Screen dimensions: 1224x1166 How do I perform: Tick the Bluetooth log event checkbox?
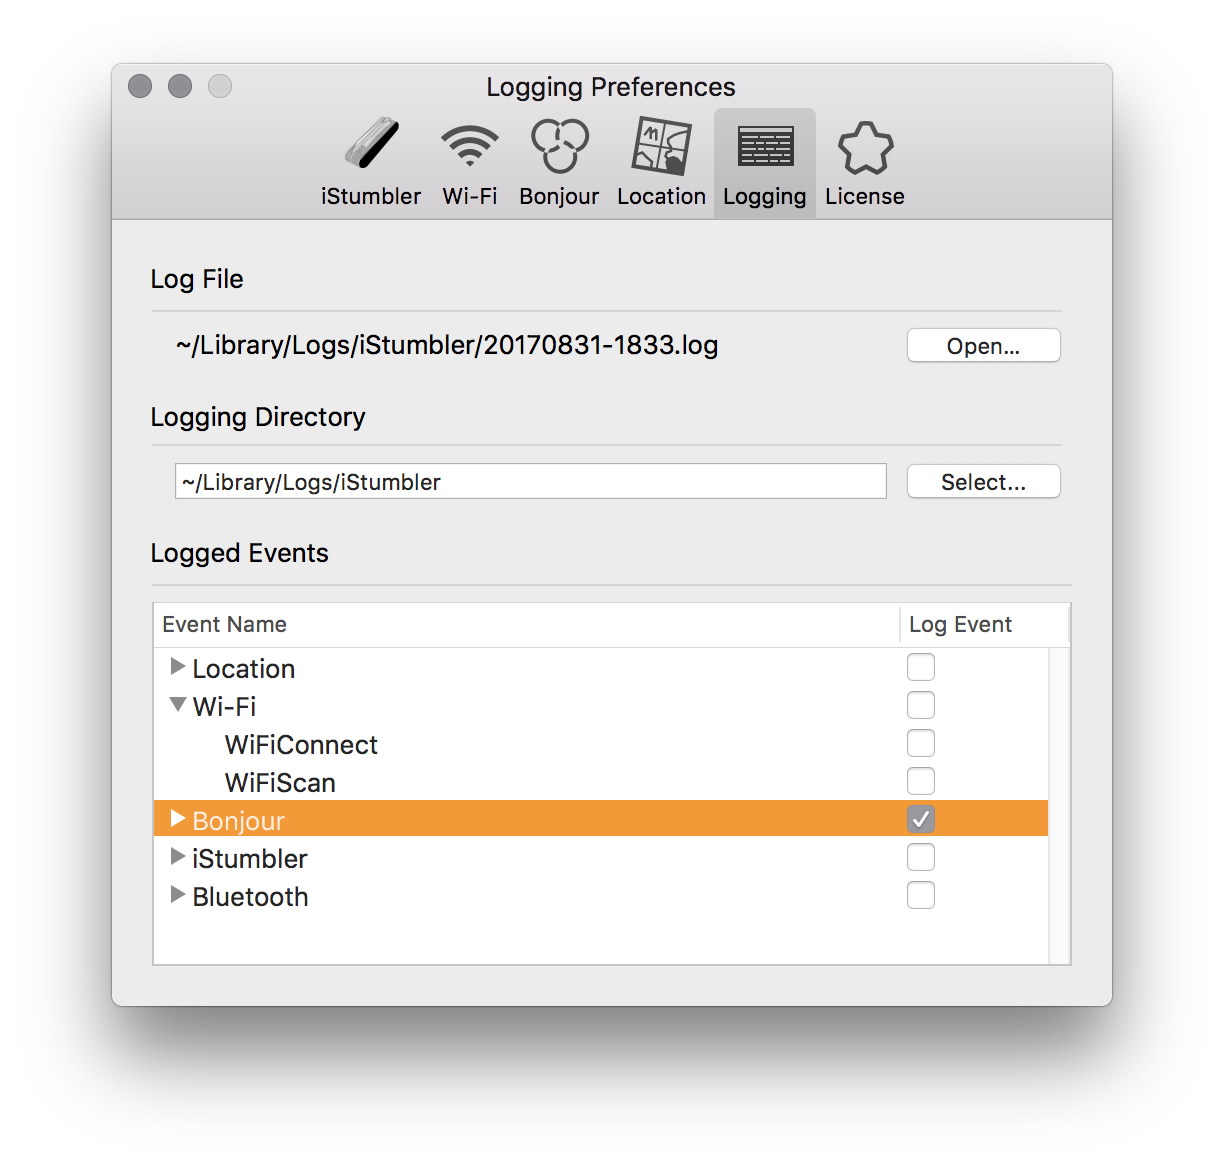click(x=921, y=895)
